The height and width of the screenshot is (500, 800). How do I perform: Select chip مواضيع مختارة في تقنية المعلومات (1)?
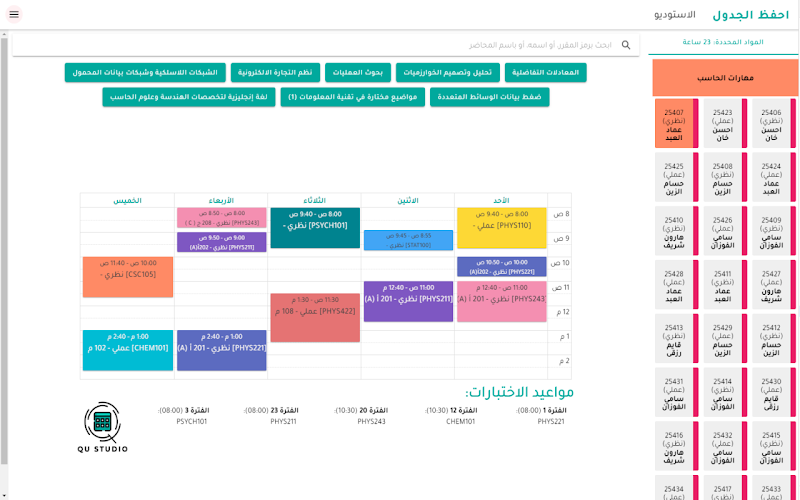pyautogui.click(x=353, y=97)
